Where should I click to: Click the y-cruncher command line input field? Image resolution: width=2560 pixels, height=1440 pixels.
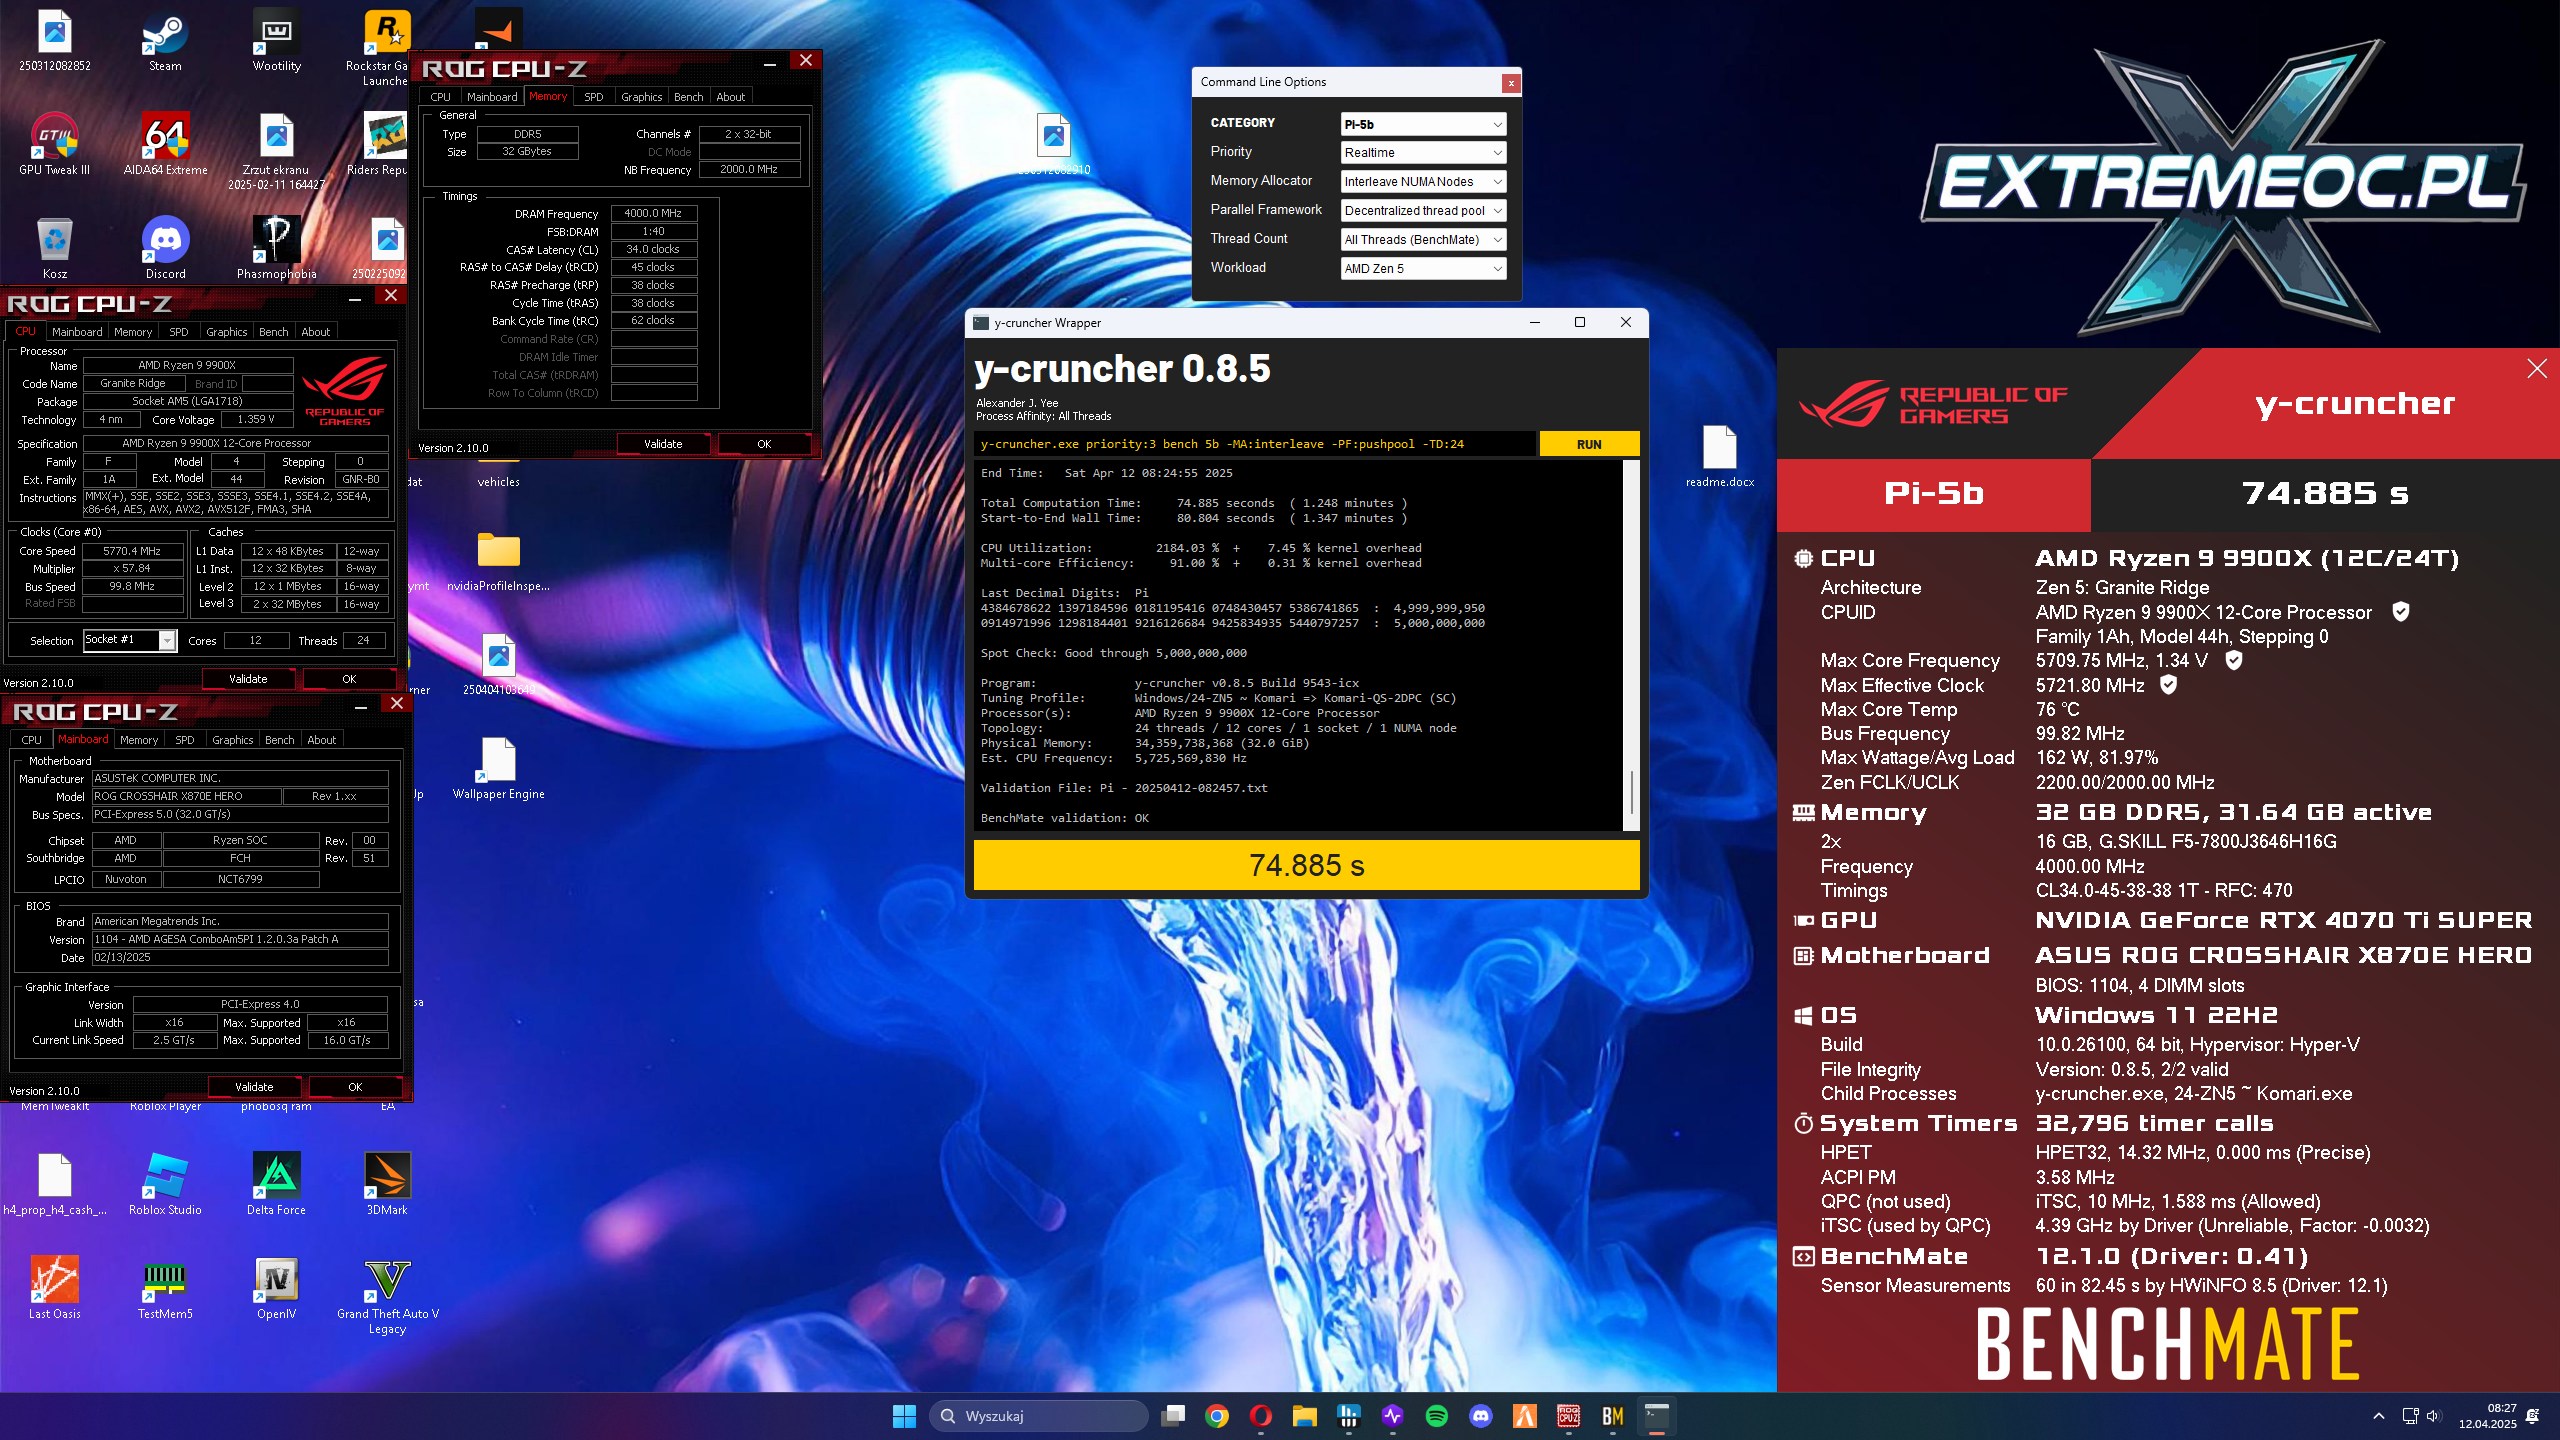pos(1255,444)
